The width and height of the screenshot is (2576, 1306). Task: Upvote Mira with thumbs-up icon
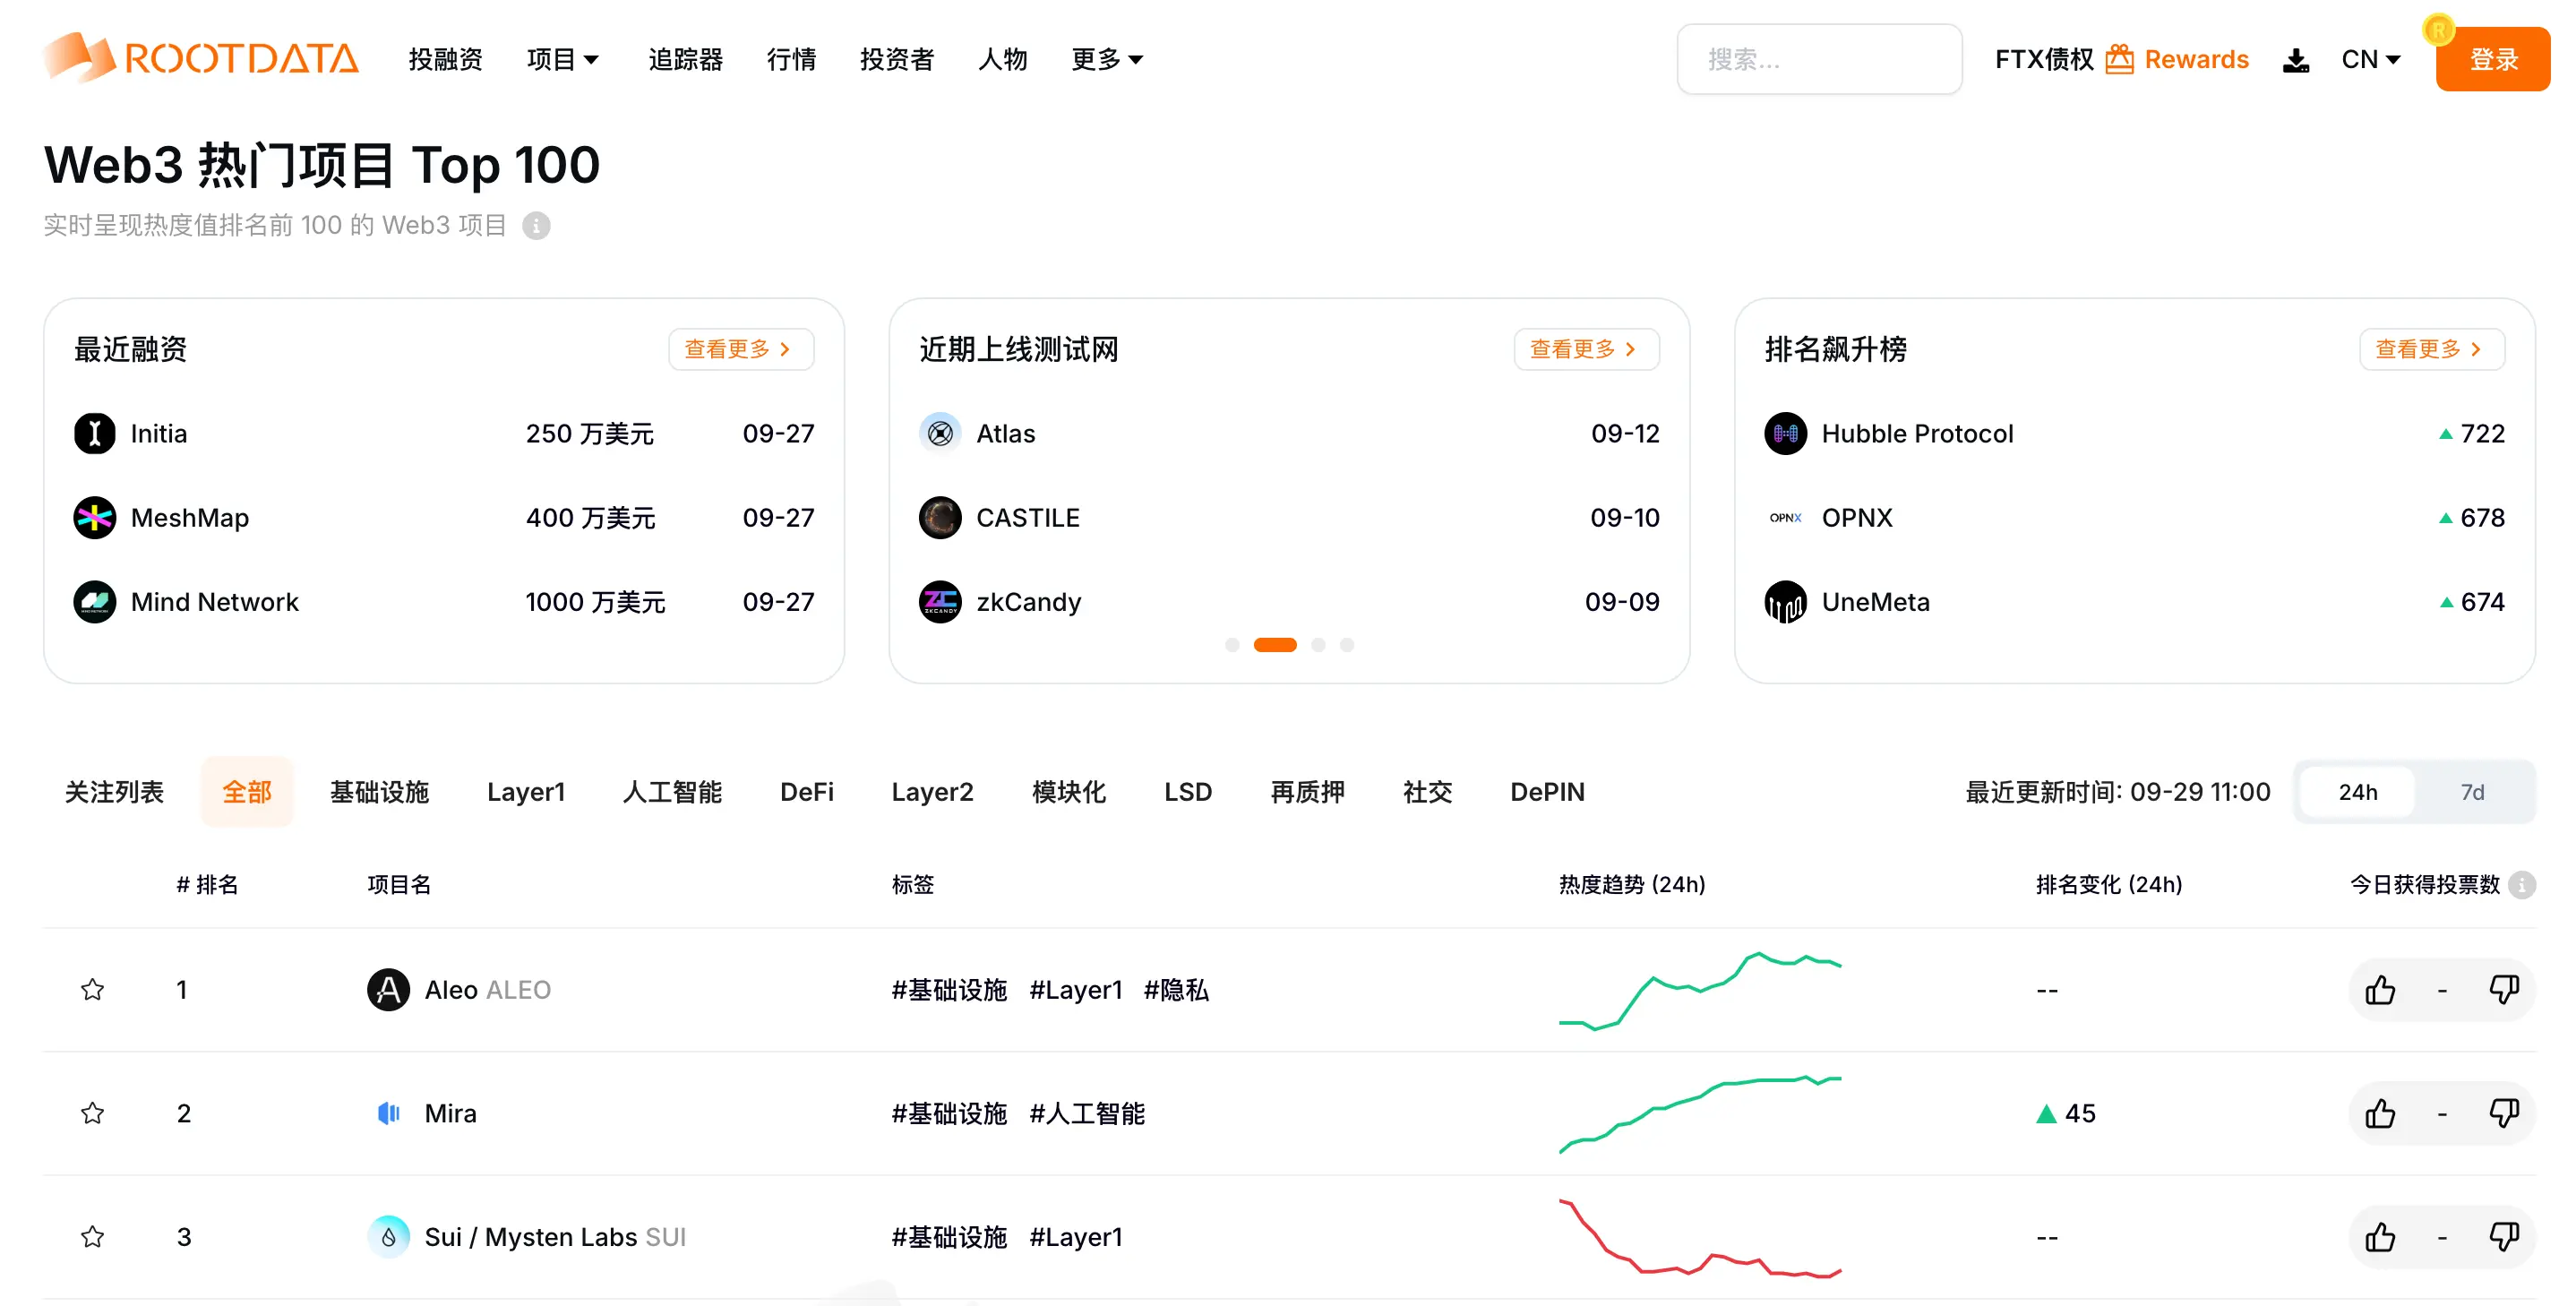click(x=2380, y=1113)
